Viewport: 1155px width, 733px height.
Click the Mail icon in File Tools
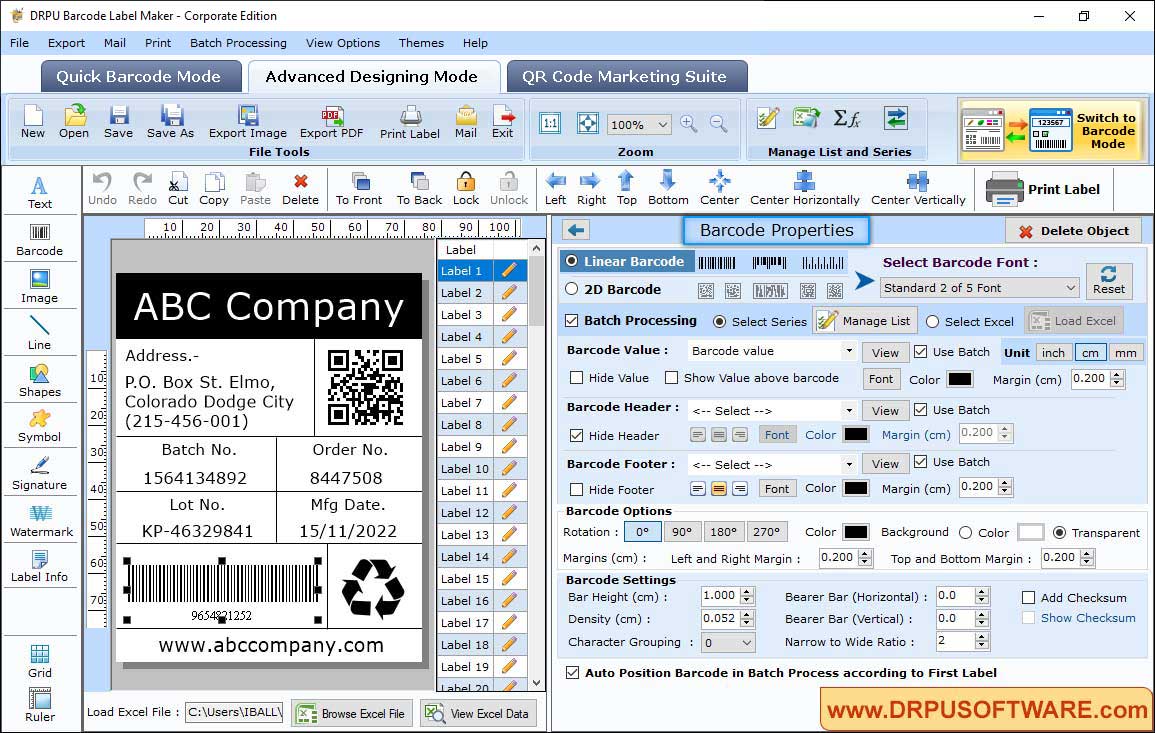[x=466, y=122]
